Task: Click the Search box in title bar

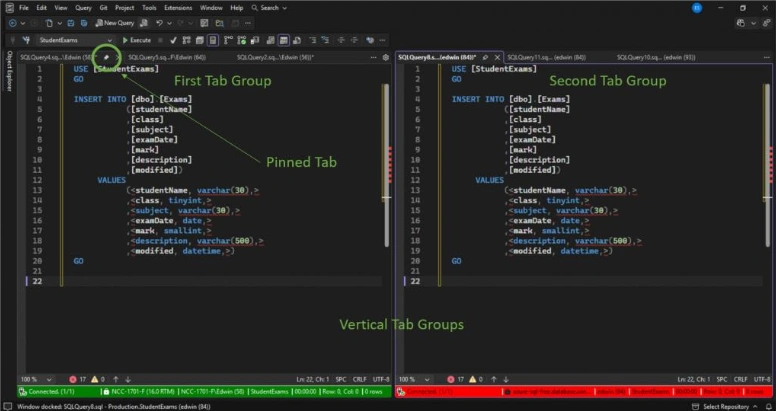Action: coord(269,8)
